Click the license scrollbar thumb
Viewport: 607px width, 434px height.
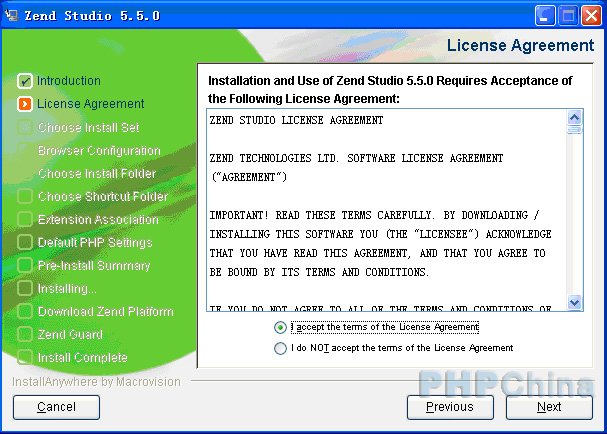(x=574, y=129)
